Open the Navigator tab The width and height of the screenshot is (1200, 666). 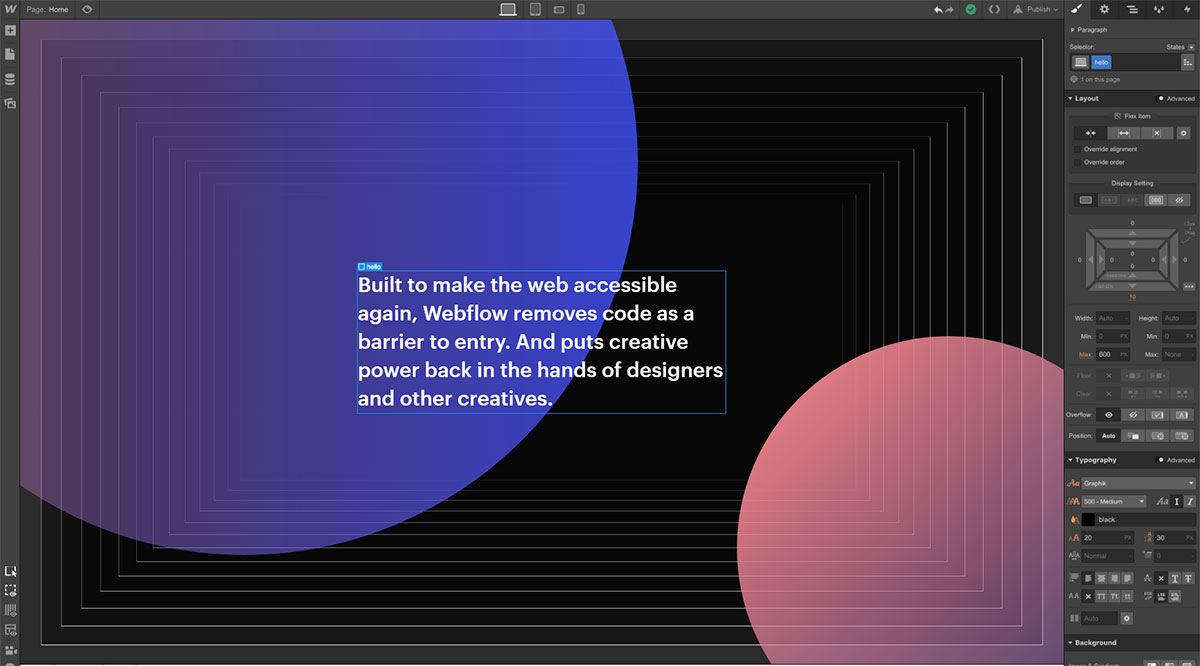pyautogui.click(x=1131, y=9)
